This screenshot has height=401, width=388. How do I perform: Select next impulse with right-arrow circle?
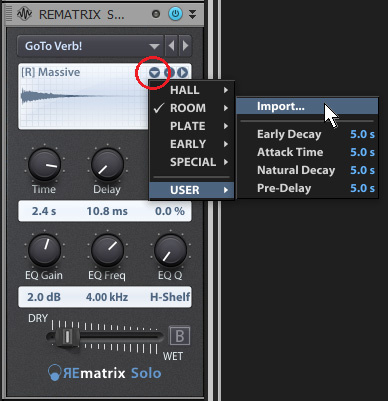(x=182, y=72)
